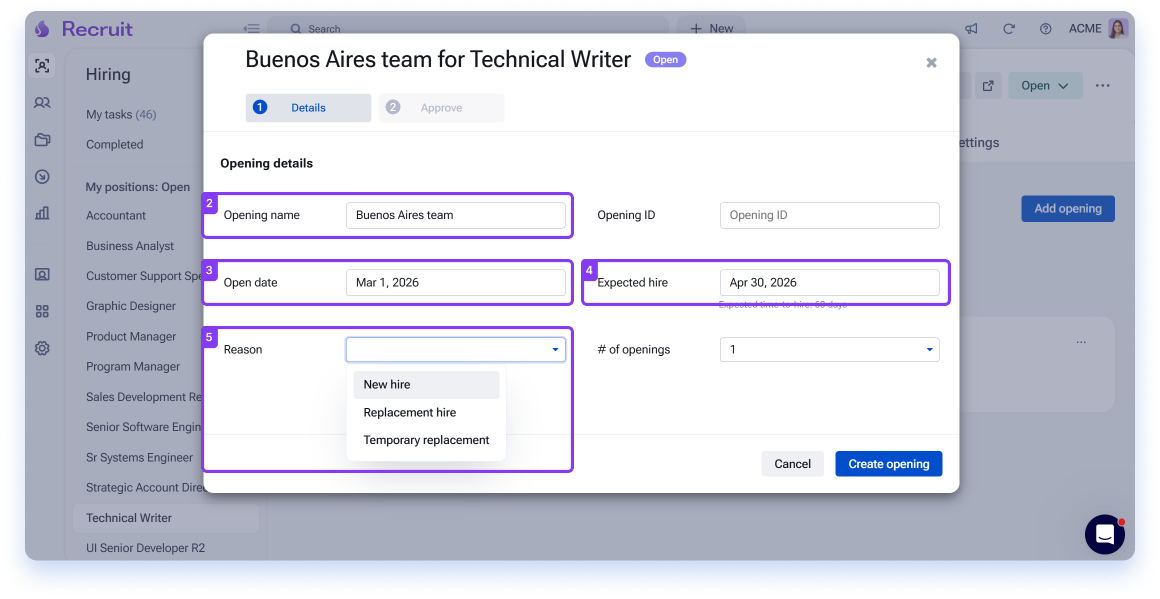Select the Strategic Account Director position
Screen dimensions: 1160x599
[x=144, y=488]
